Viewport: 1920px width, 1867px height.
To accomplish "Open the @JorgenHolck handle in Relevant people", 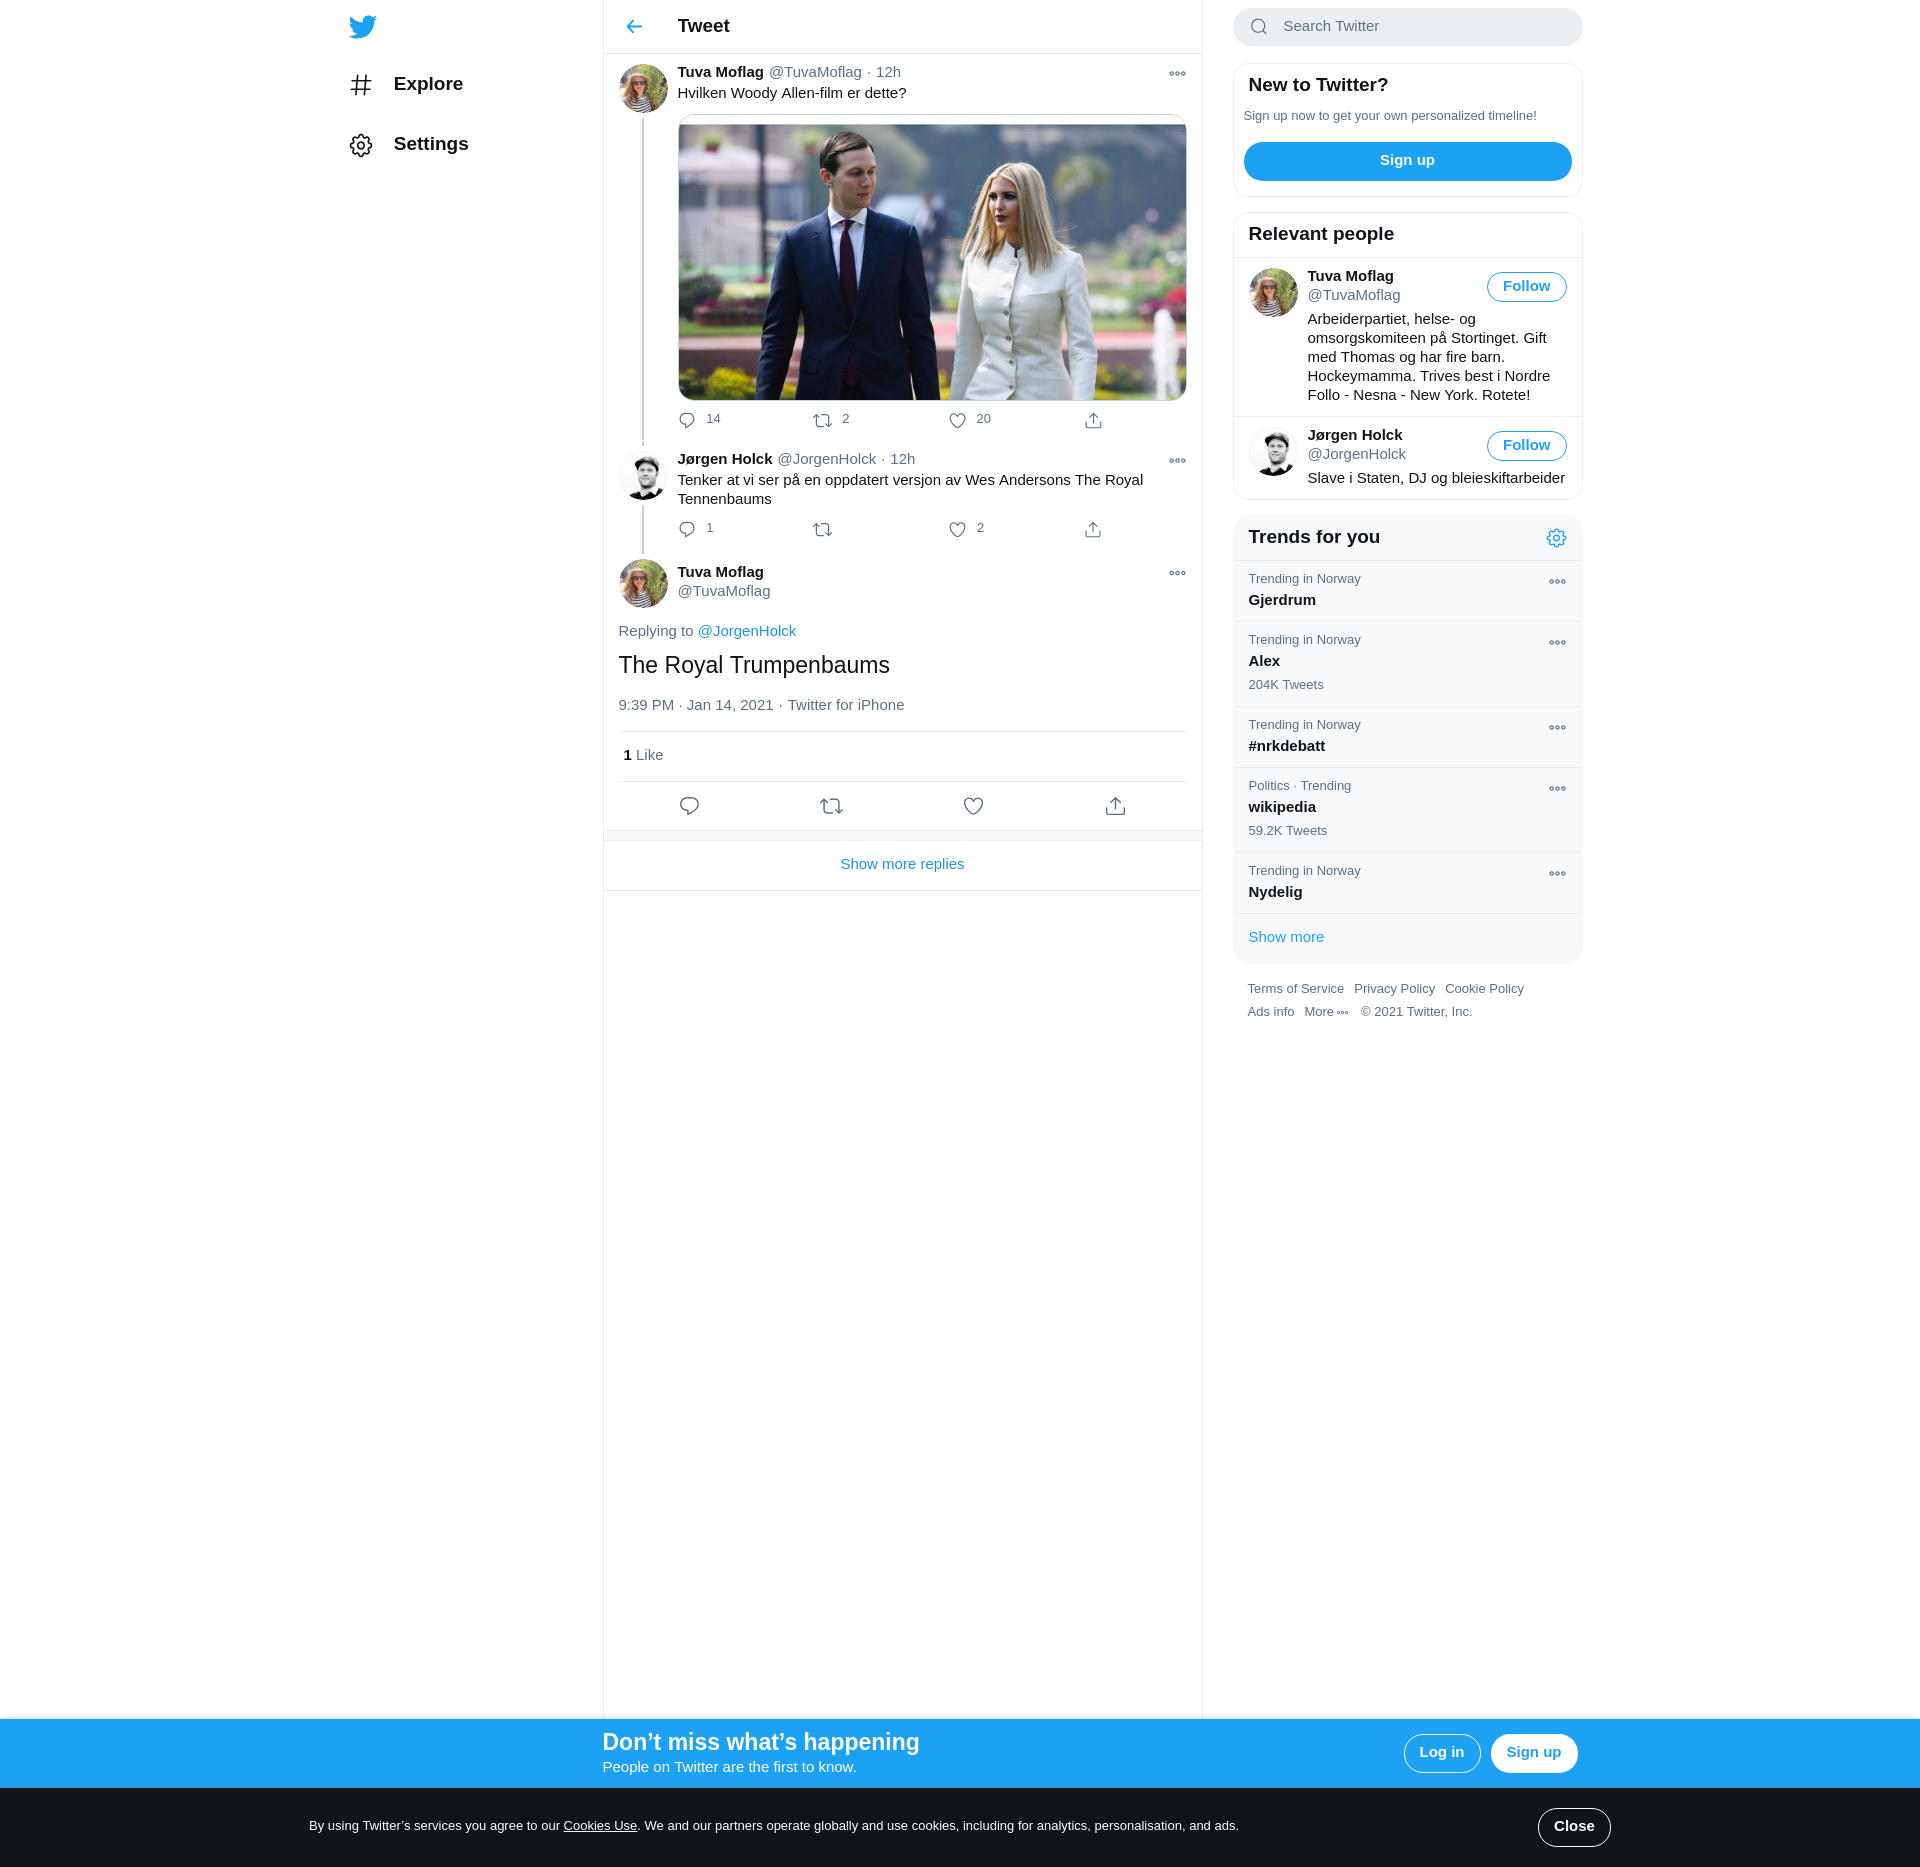I will pyautogui.click(x=1356, y=455).
